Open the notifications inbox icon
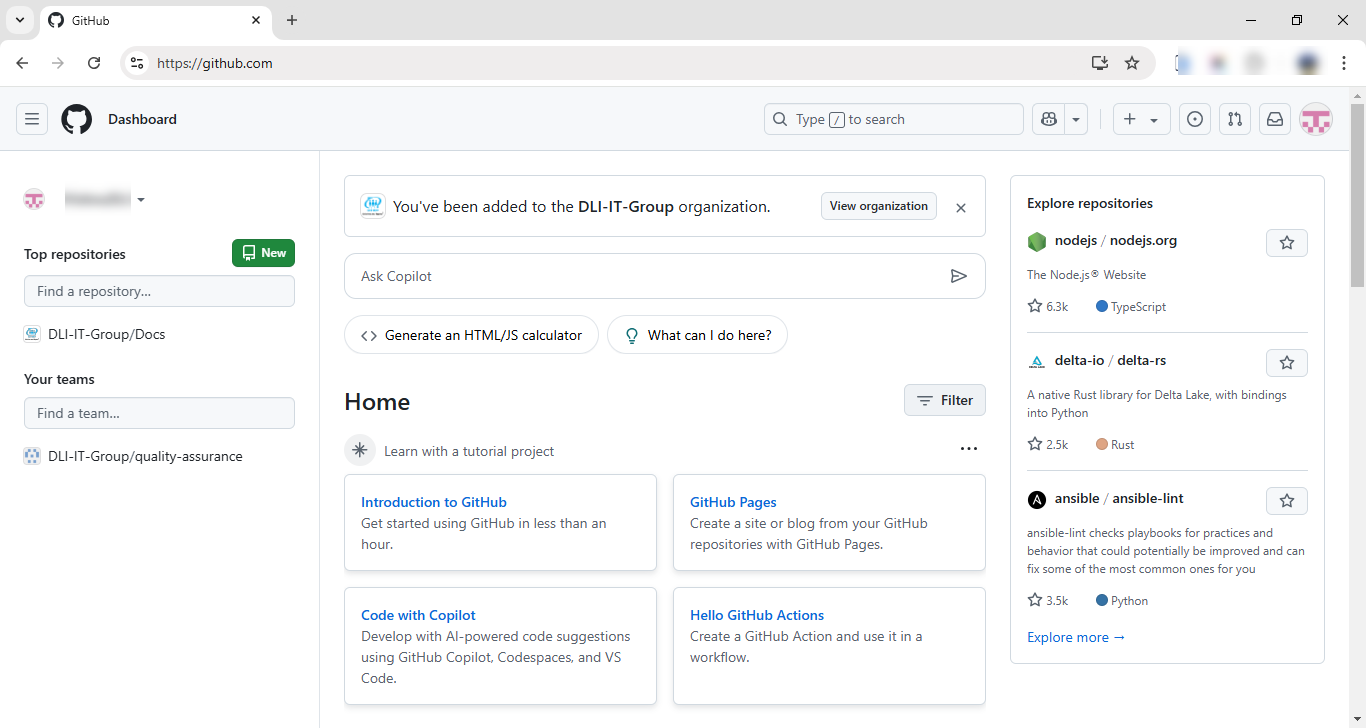The image size is (1366, 728). [x=1274, y=119]
